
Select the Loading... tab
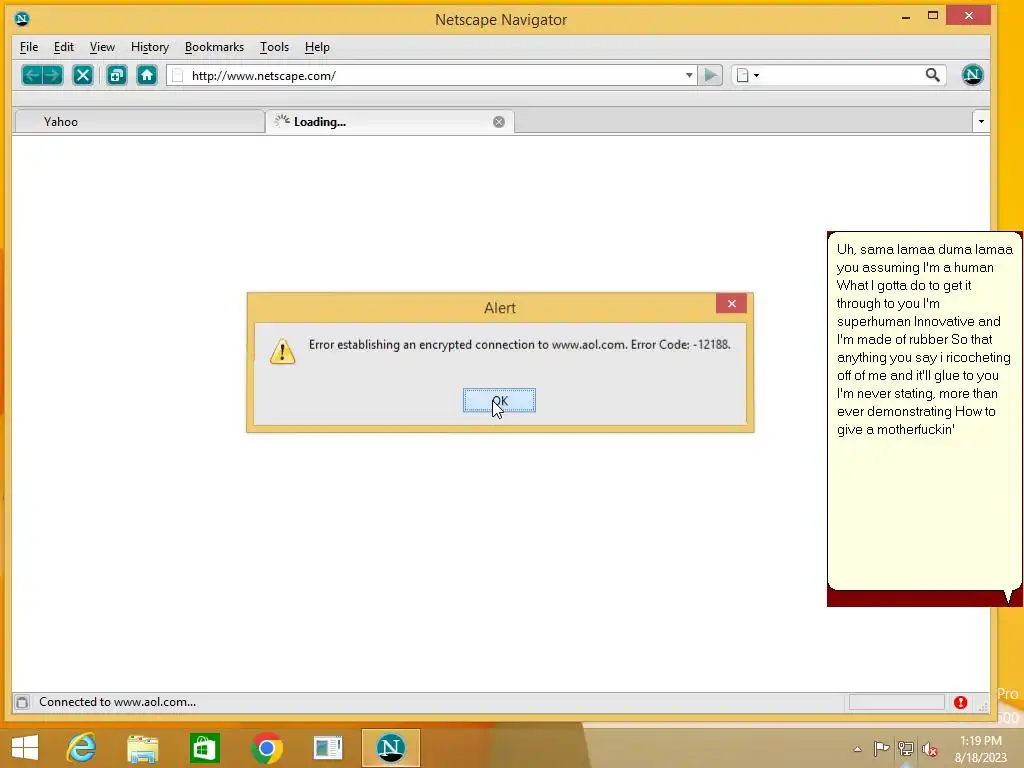click(389, 122)
